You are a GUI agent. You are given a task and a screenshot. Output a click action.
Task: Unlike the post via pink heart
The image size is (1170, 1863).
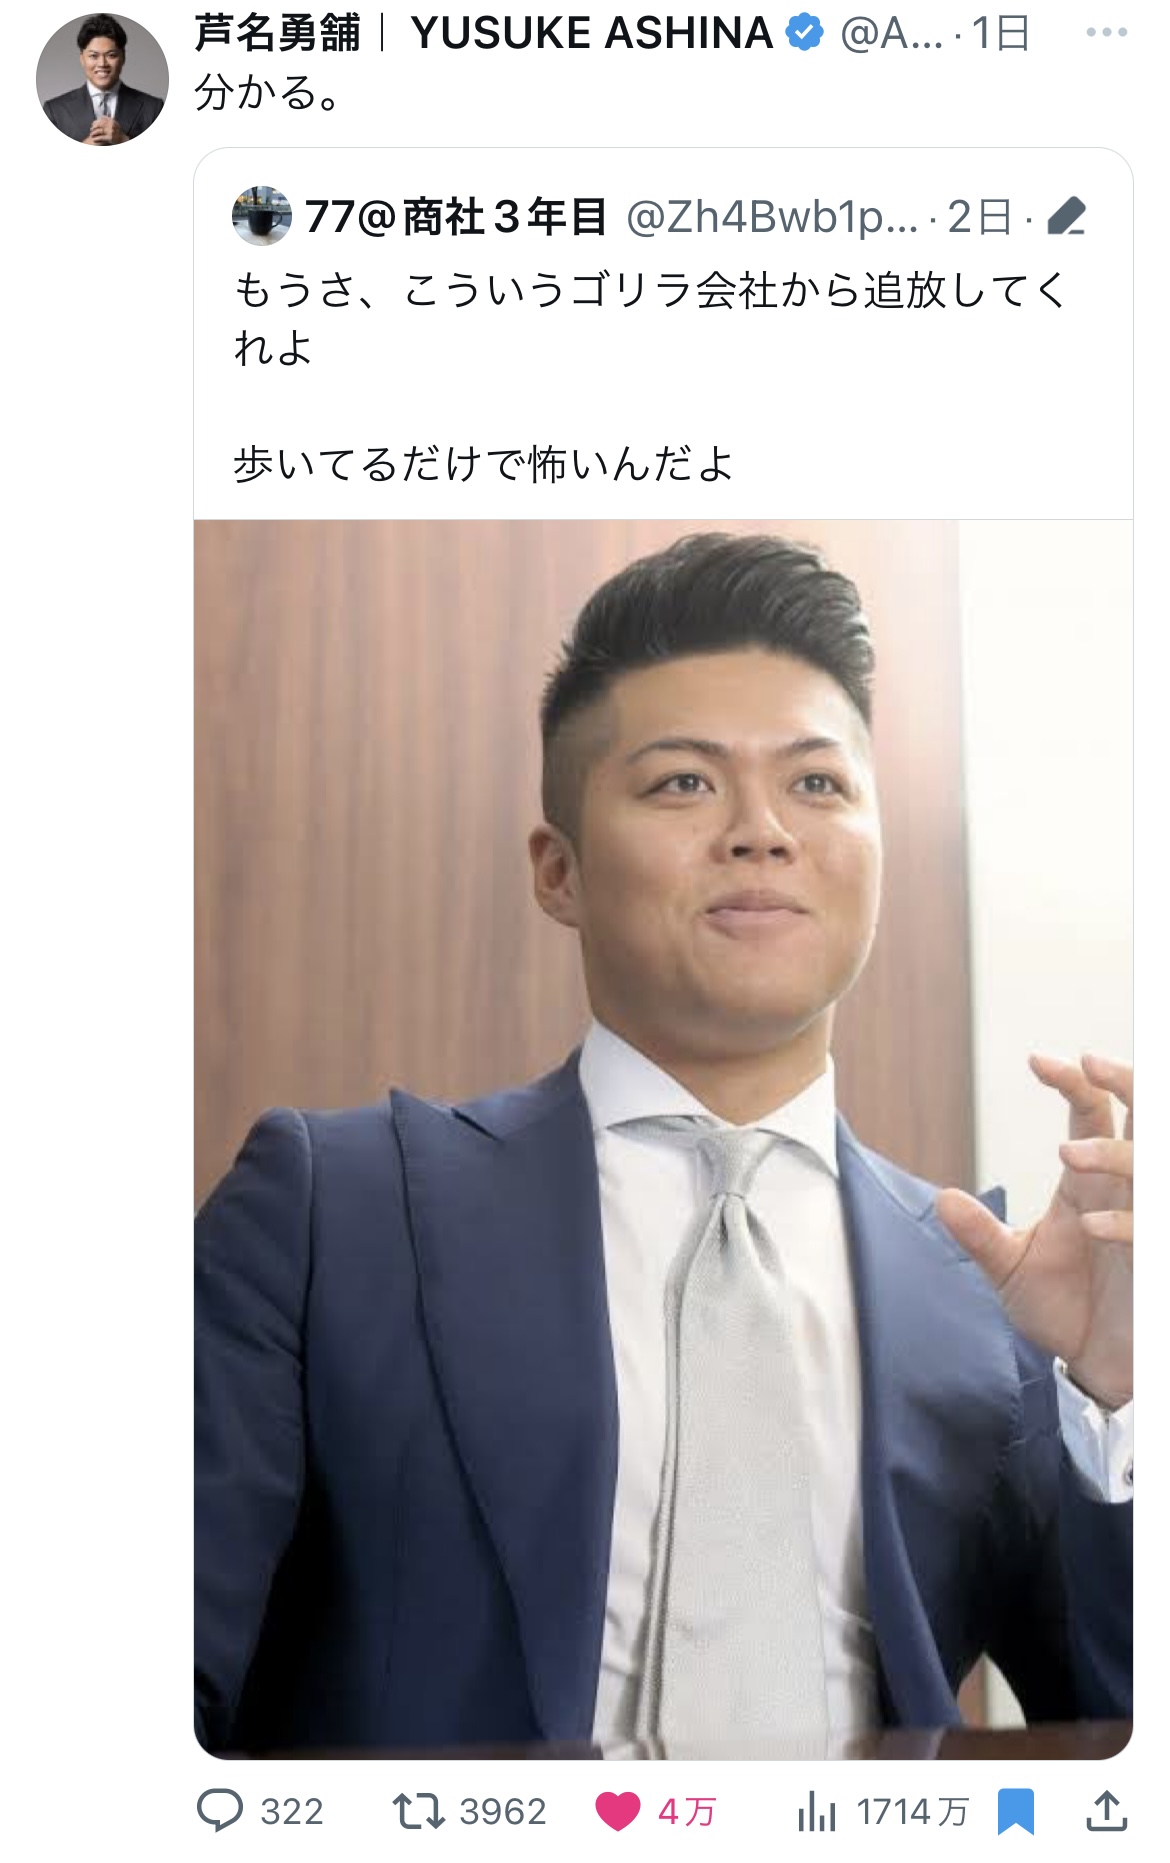617,1812
